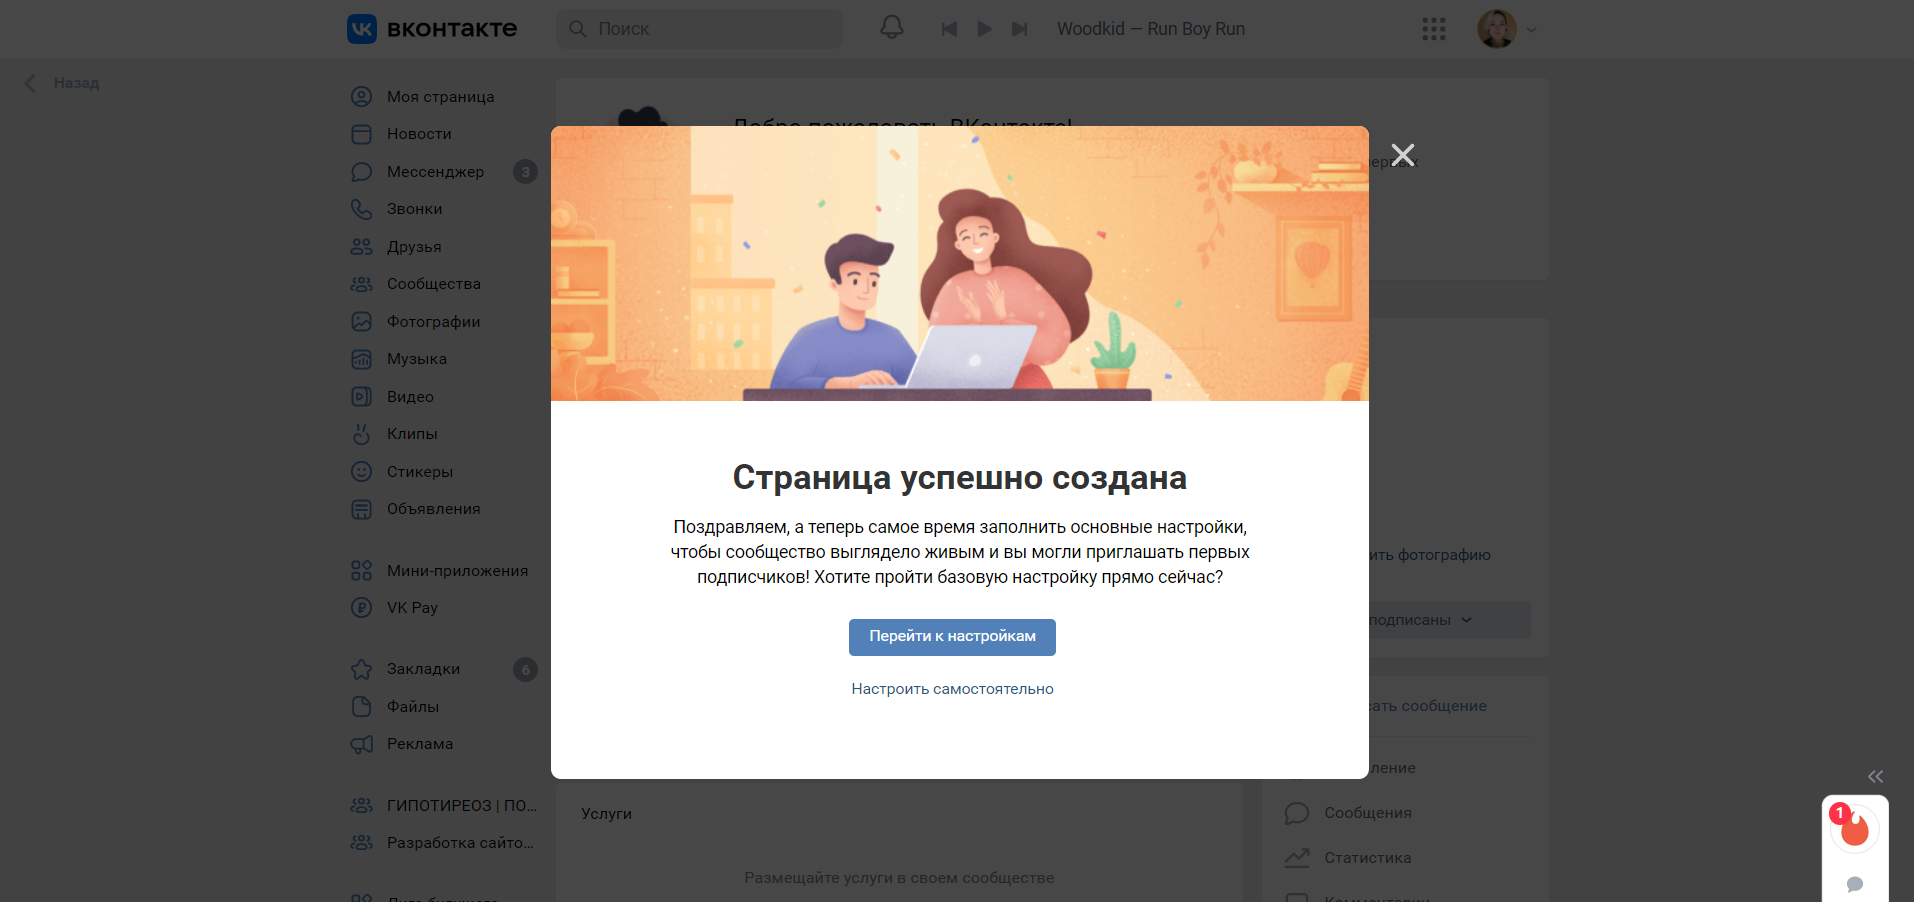Click the Услуги section heading

[x=606, y=814]
